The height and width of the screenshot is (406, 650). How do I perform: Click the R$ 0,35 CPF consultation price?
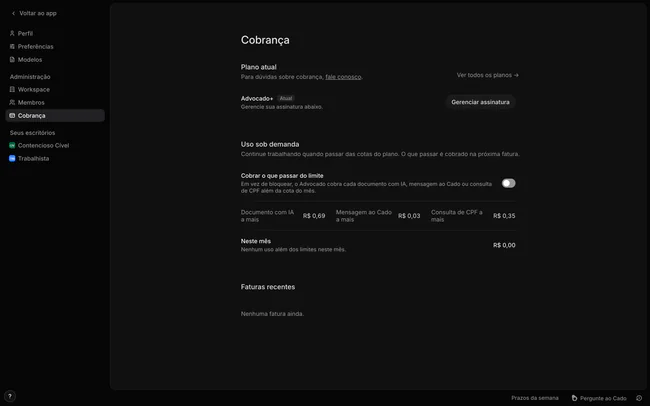tap(504, 216)
